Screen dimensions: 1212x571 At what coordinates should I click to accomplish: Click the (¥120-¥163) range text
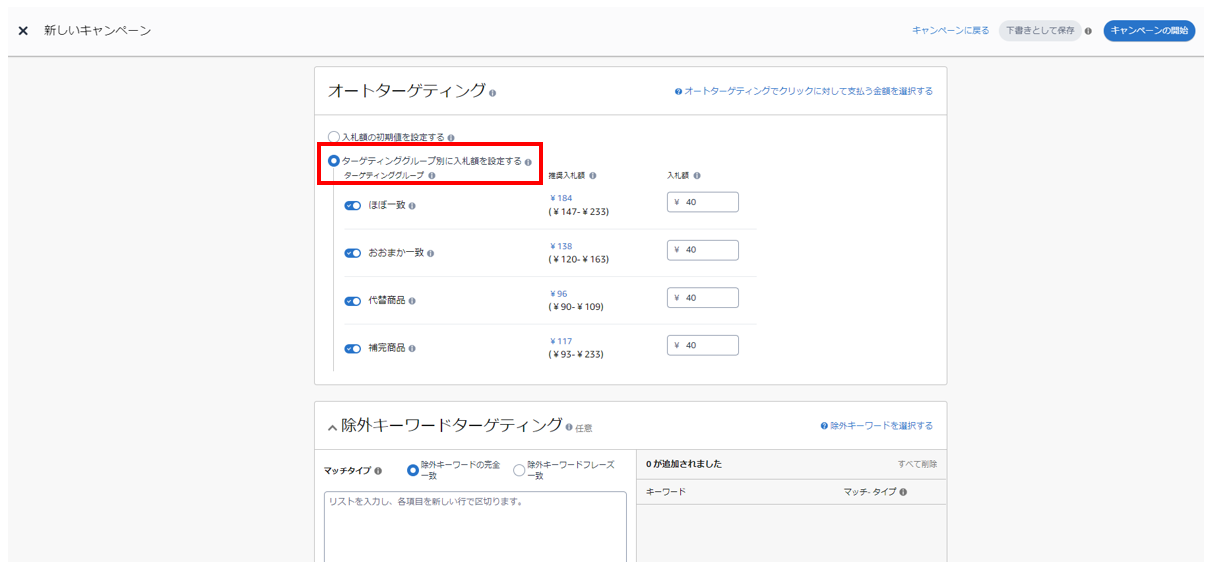pos(579,260)
